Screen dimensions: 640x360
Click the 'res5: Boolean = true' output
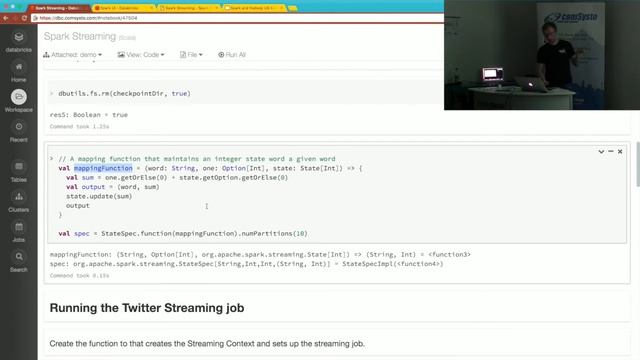(89, 115)
